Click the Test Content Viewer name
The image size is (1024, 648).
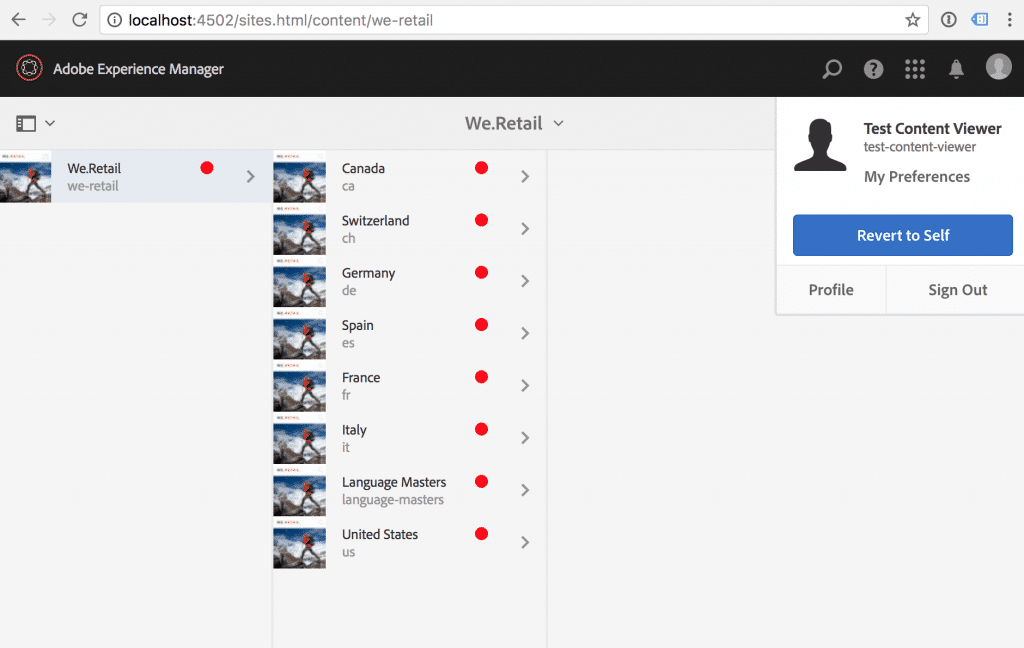pos(932,128)
